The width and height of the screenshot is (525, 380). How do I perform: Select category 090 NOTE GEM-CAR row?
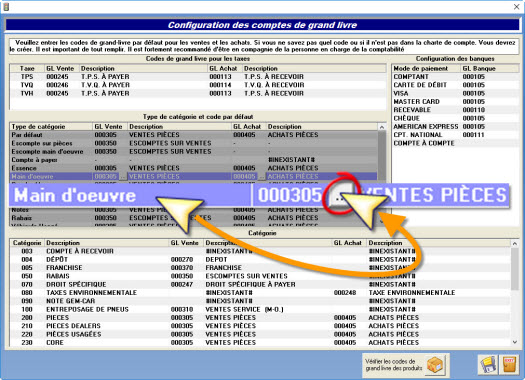tap(260, 301)
